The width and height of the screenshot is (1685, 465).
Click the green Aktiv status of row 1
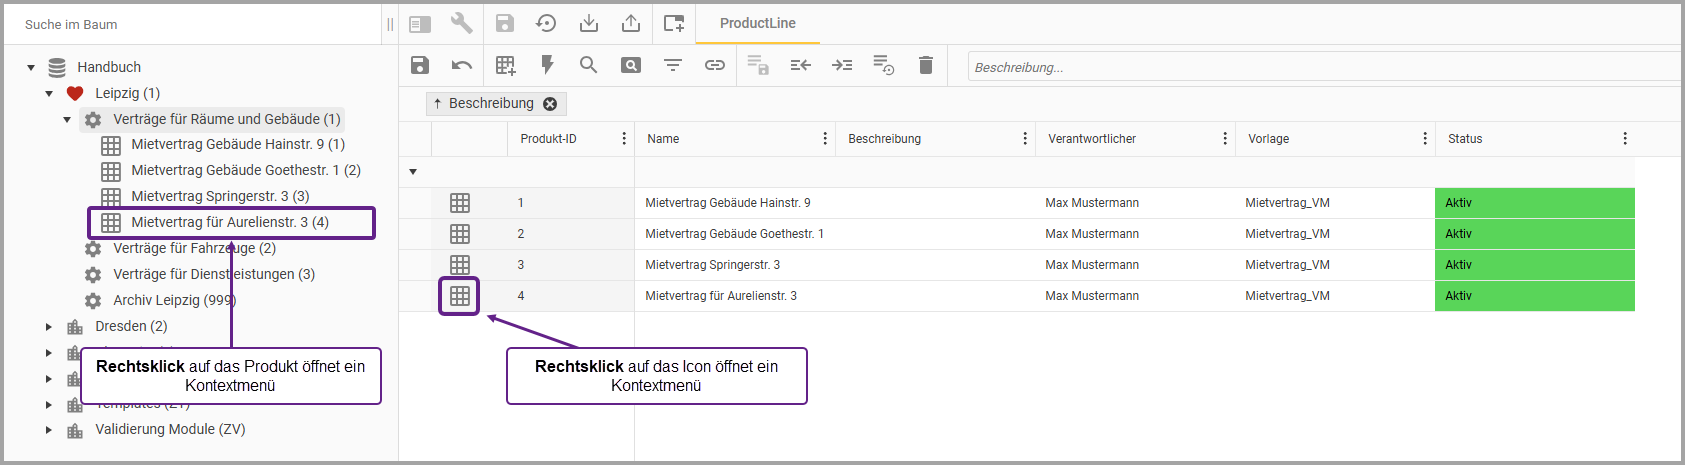tap(1534, 203)
